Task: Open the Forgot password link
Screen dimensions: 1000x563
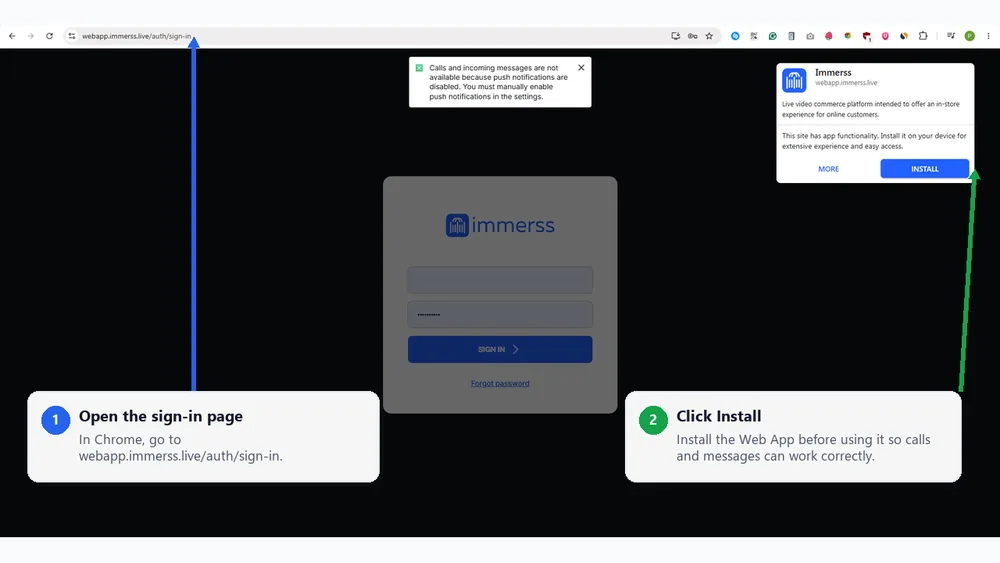Action: [x=500, y=383]
